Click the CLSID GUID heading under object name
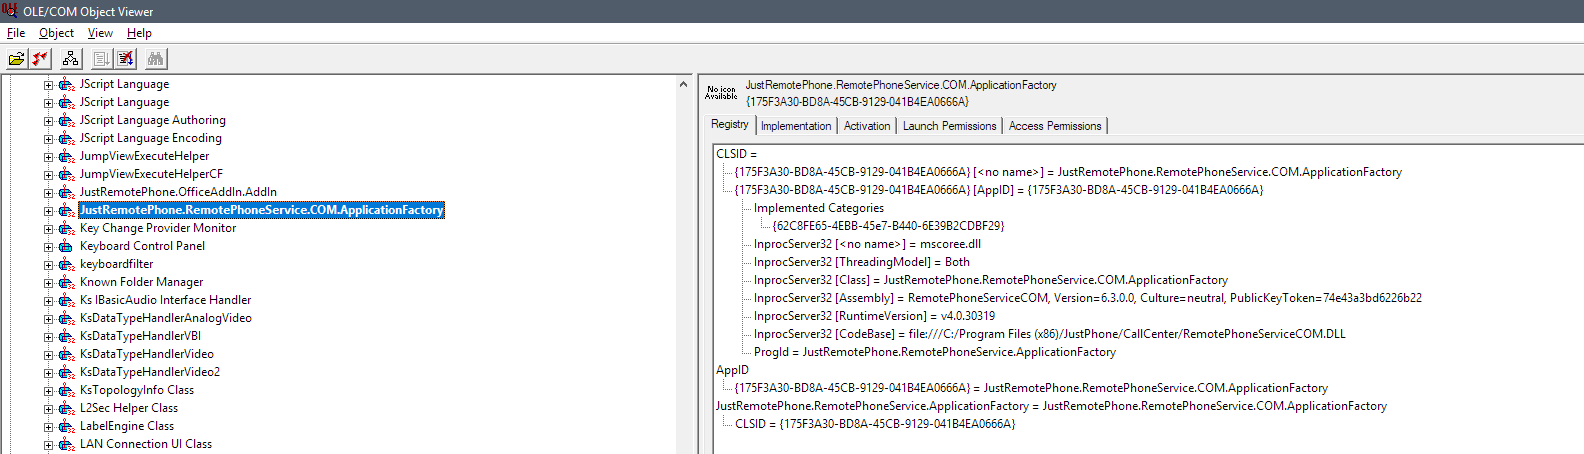The height and width of the screenshot is (454, 1584). tap(857, 102)
